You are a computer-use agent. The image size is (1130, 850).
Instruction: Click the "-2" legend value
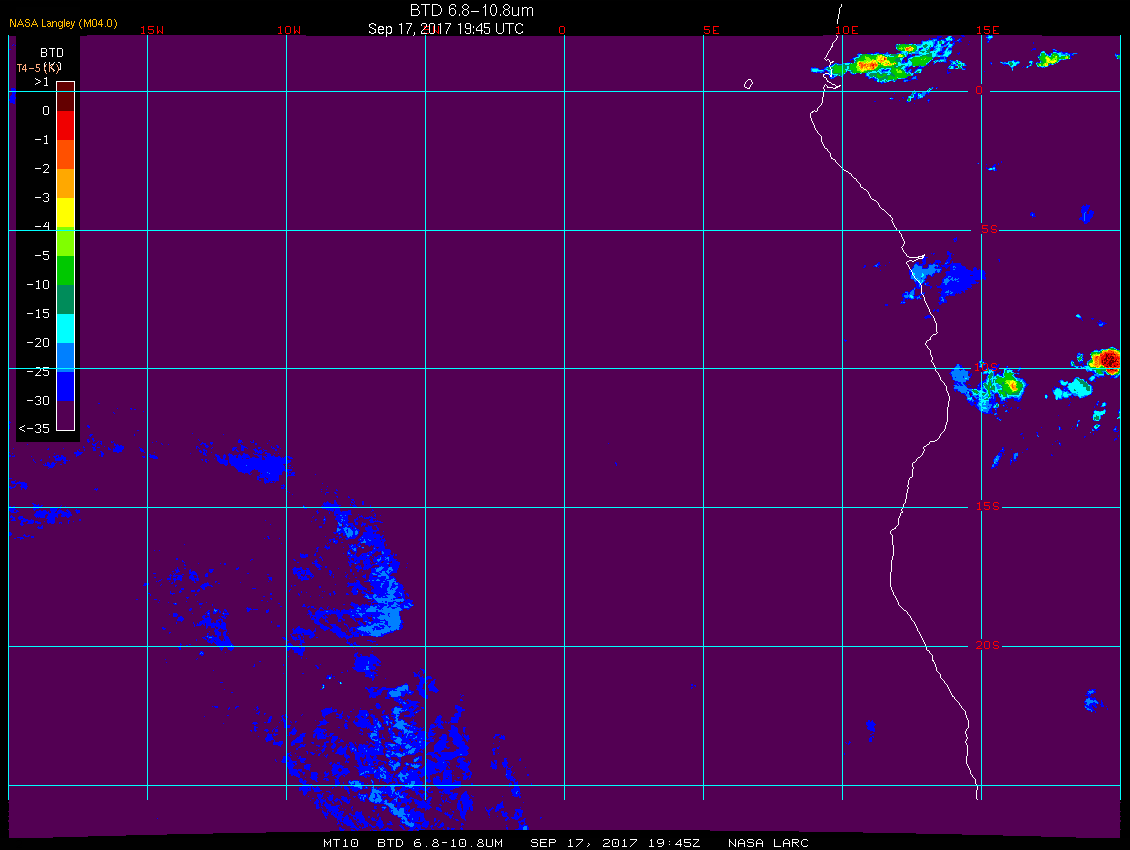pos(42,168)
